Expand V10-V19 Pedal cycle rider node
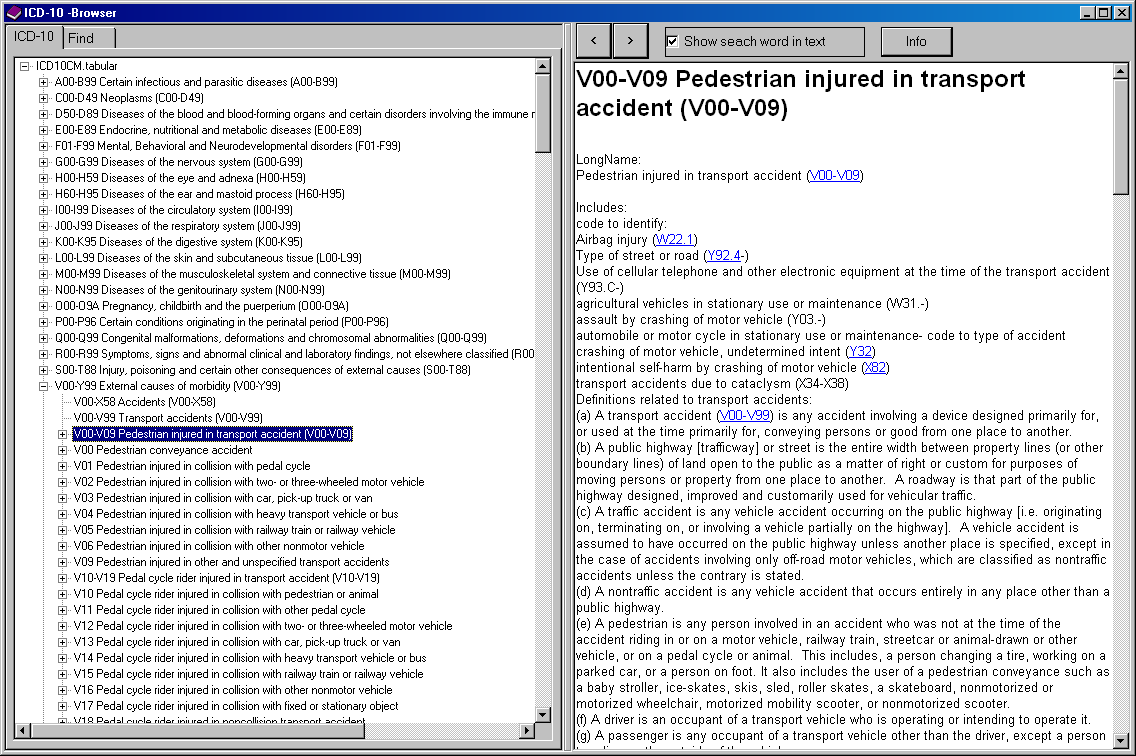 tap(62, 578)
